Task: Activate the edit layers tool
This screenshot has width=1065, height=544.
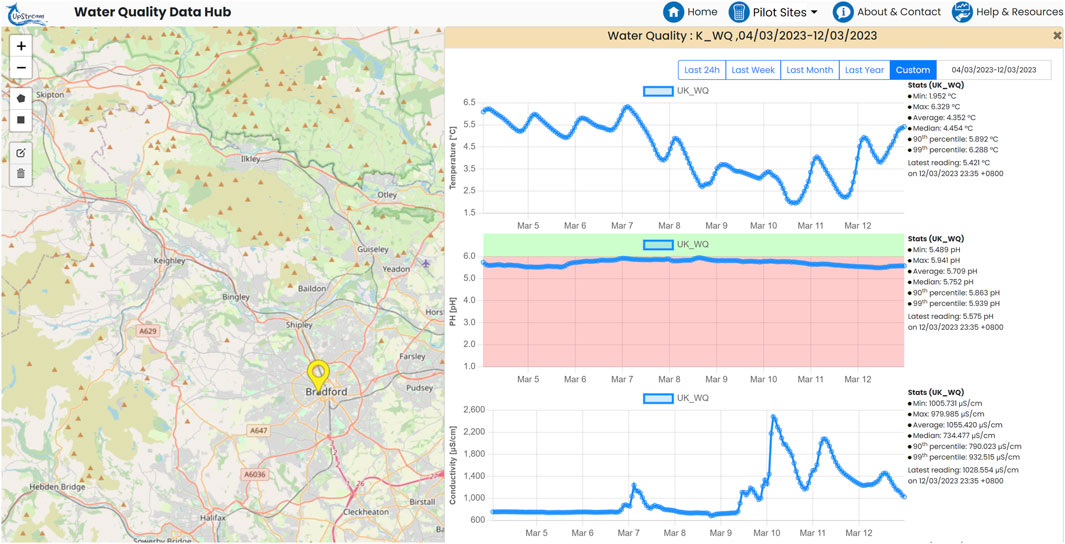Action: pyautogui.click(x=21, y=152)
